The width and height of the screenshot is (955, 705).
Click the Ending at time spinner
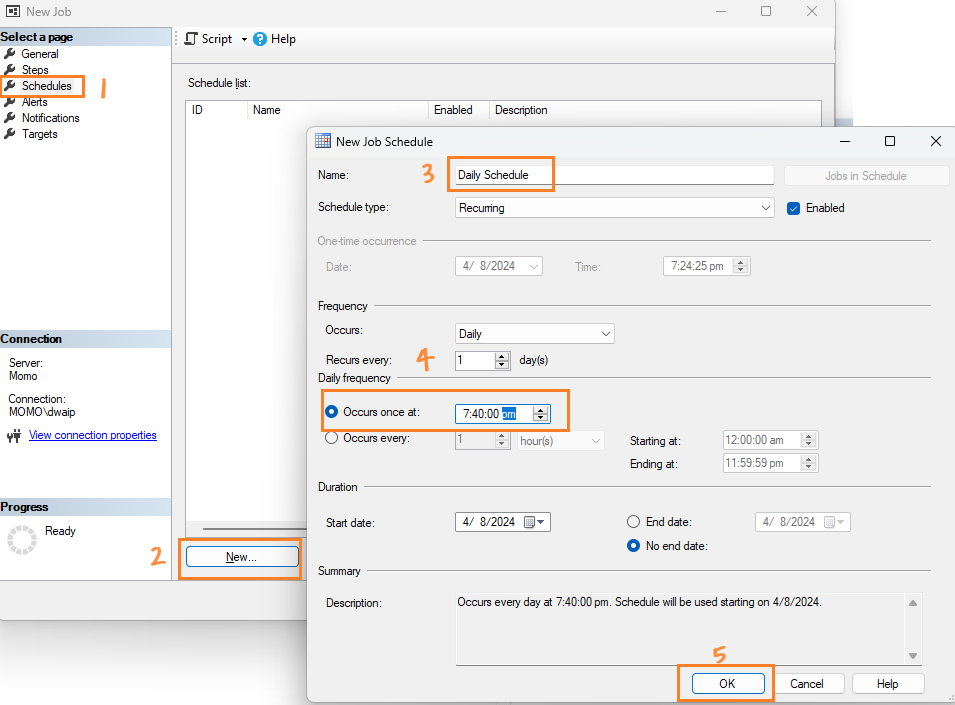pyautogui.click(x=808, y=463)
